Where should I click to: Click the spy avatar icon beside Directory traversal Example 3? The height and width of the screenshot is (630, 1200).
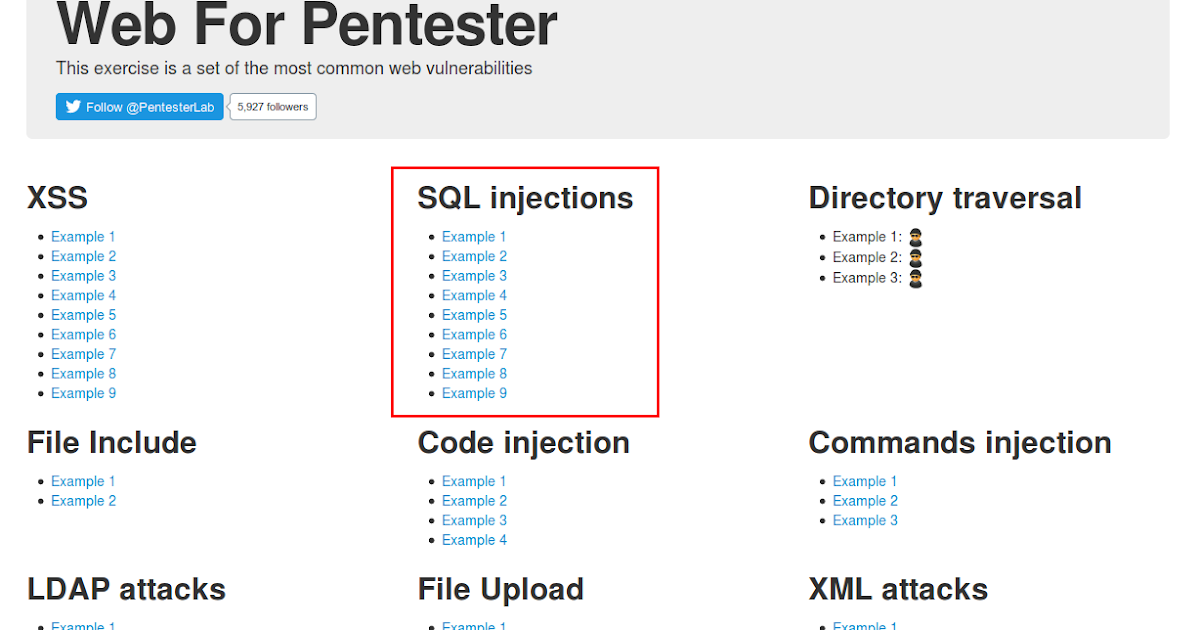tap(916, 278)
